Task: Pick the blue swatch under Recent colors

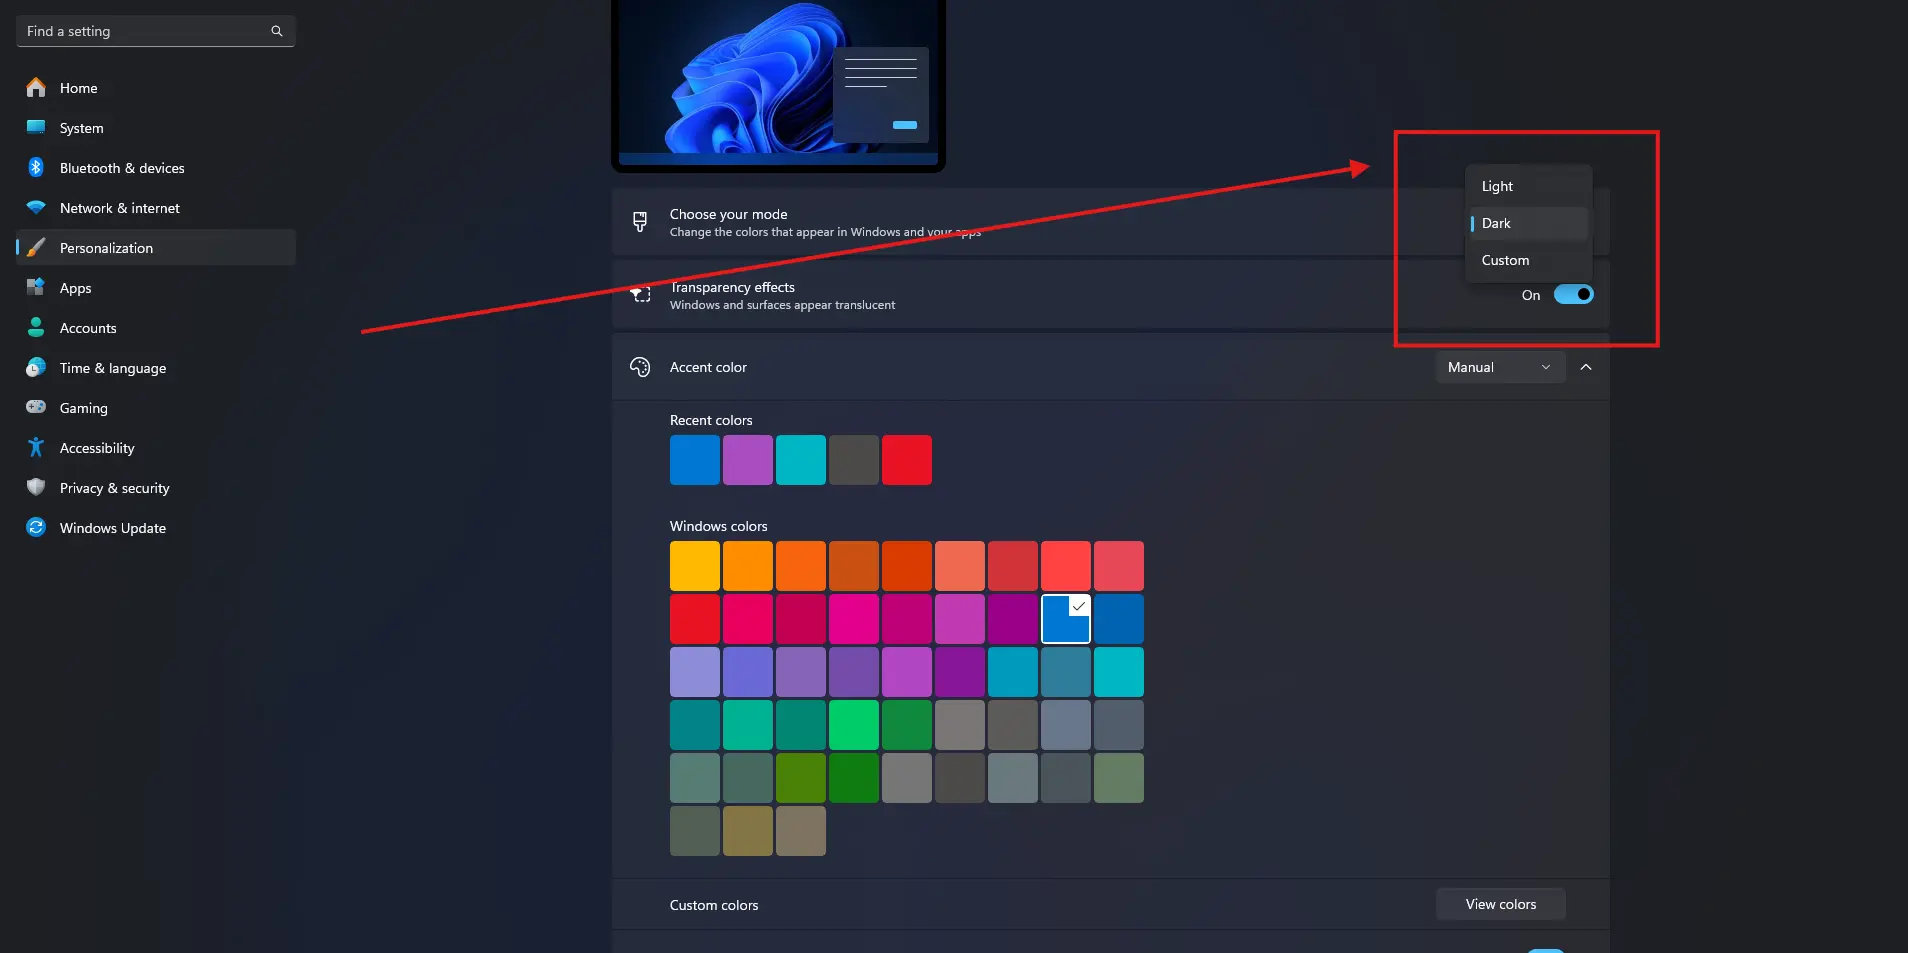Action: point(695,460)
